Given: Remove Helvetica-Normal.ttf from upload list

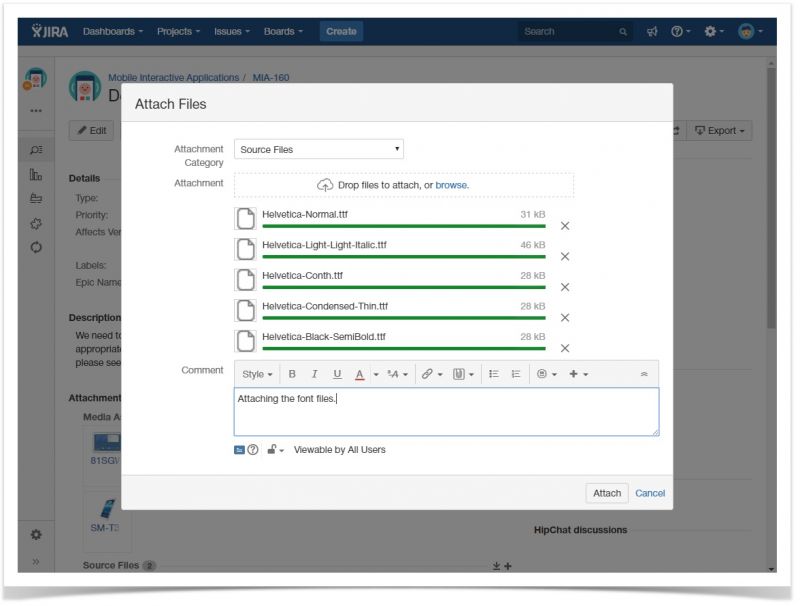Looking at the screenshot, I should 565,226.
